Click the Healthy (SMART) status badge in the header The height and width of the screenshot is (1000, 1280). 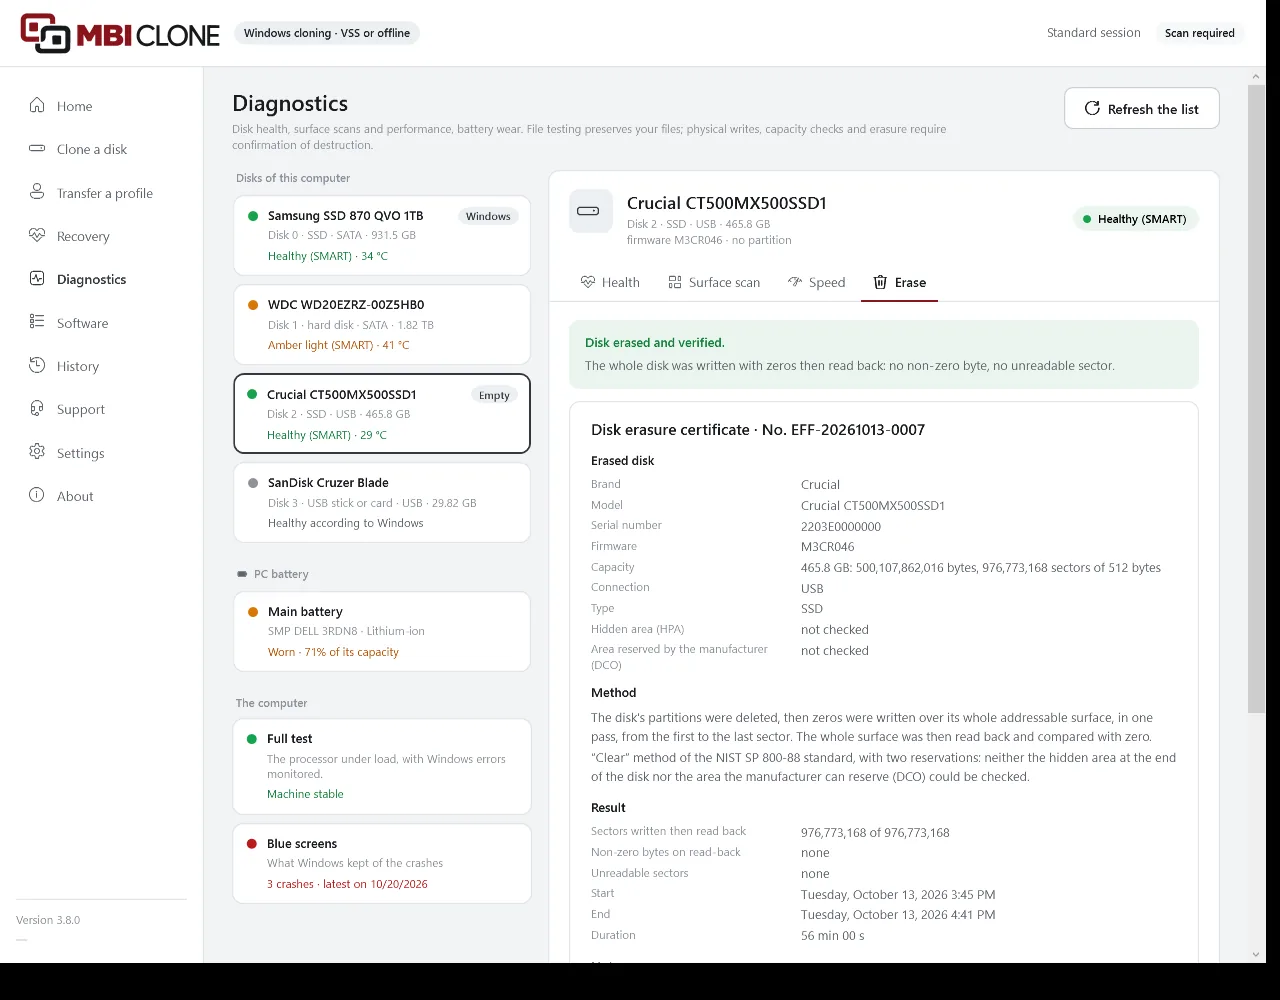[1135, 219]
